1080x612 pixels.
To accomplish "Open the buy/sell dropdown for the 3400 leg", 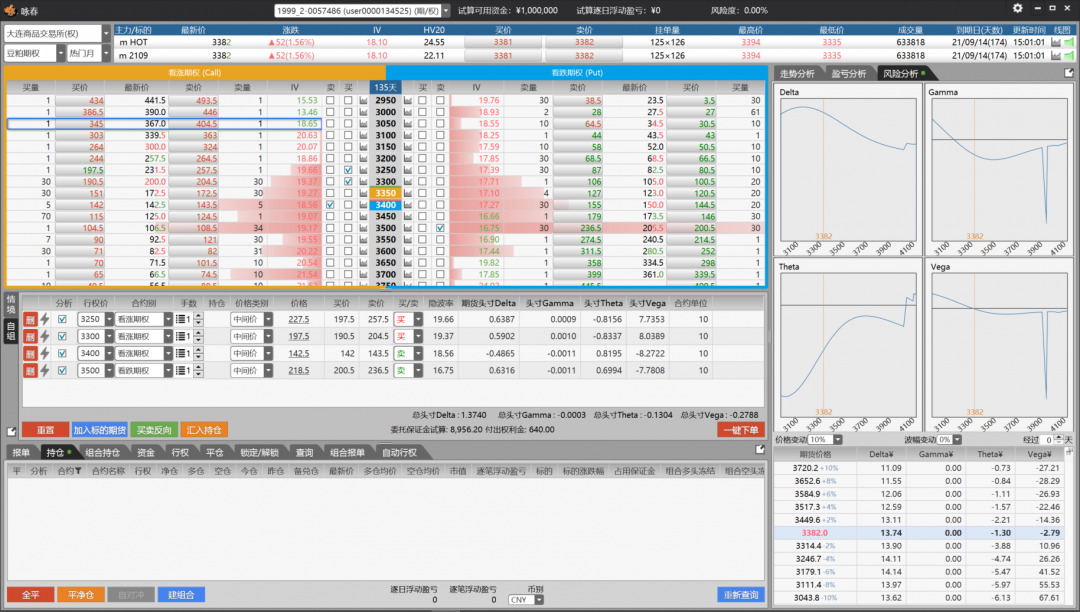I will click(x=417, y=353).
